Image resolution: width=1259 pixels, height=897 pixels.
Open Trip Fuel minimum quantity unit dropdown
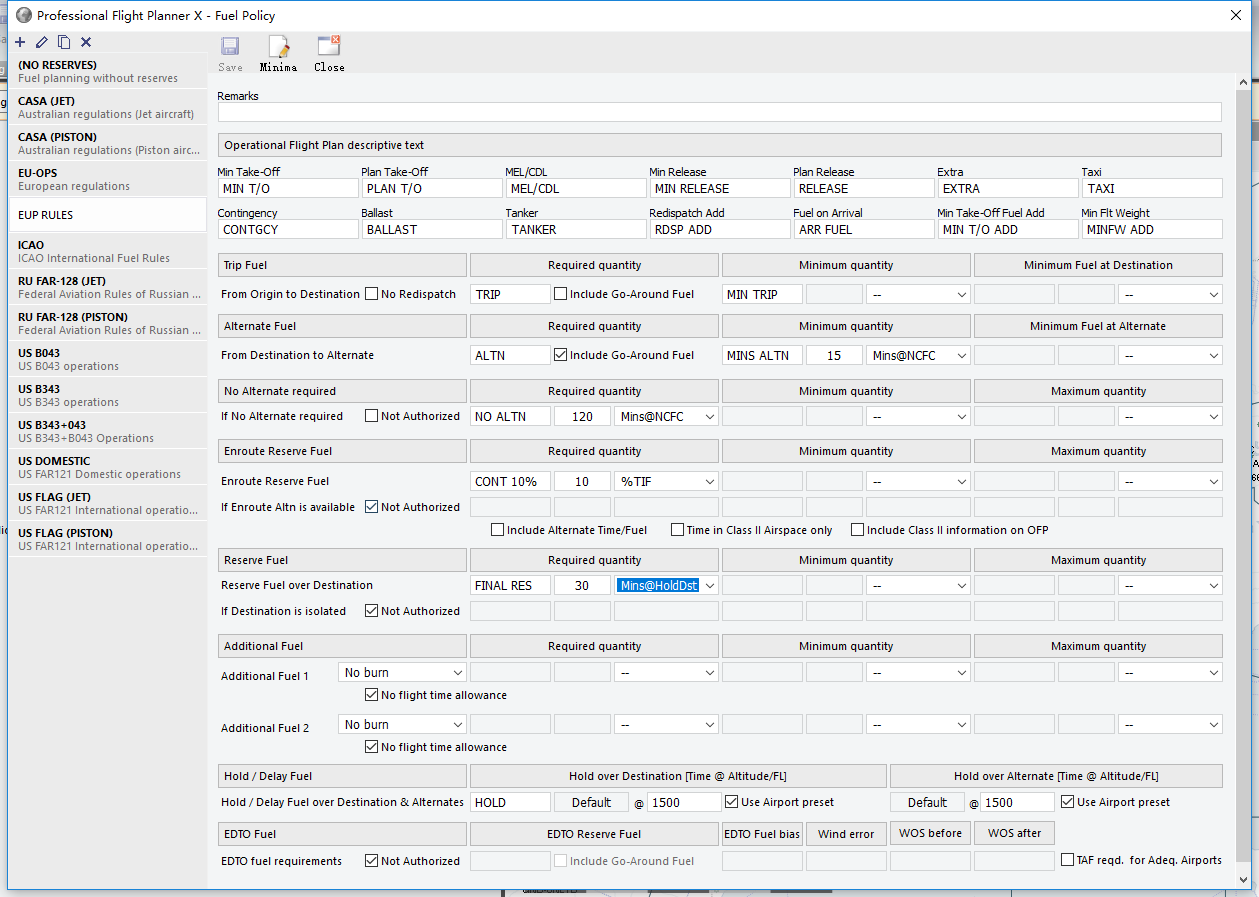click(918, 294)
